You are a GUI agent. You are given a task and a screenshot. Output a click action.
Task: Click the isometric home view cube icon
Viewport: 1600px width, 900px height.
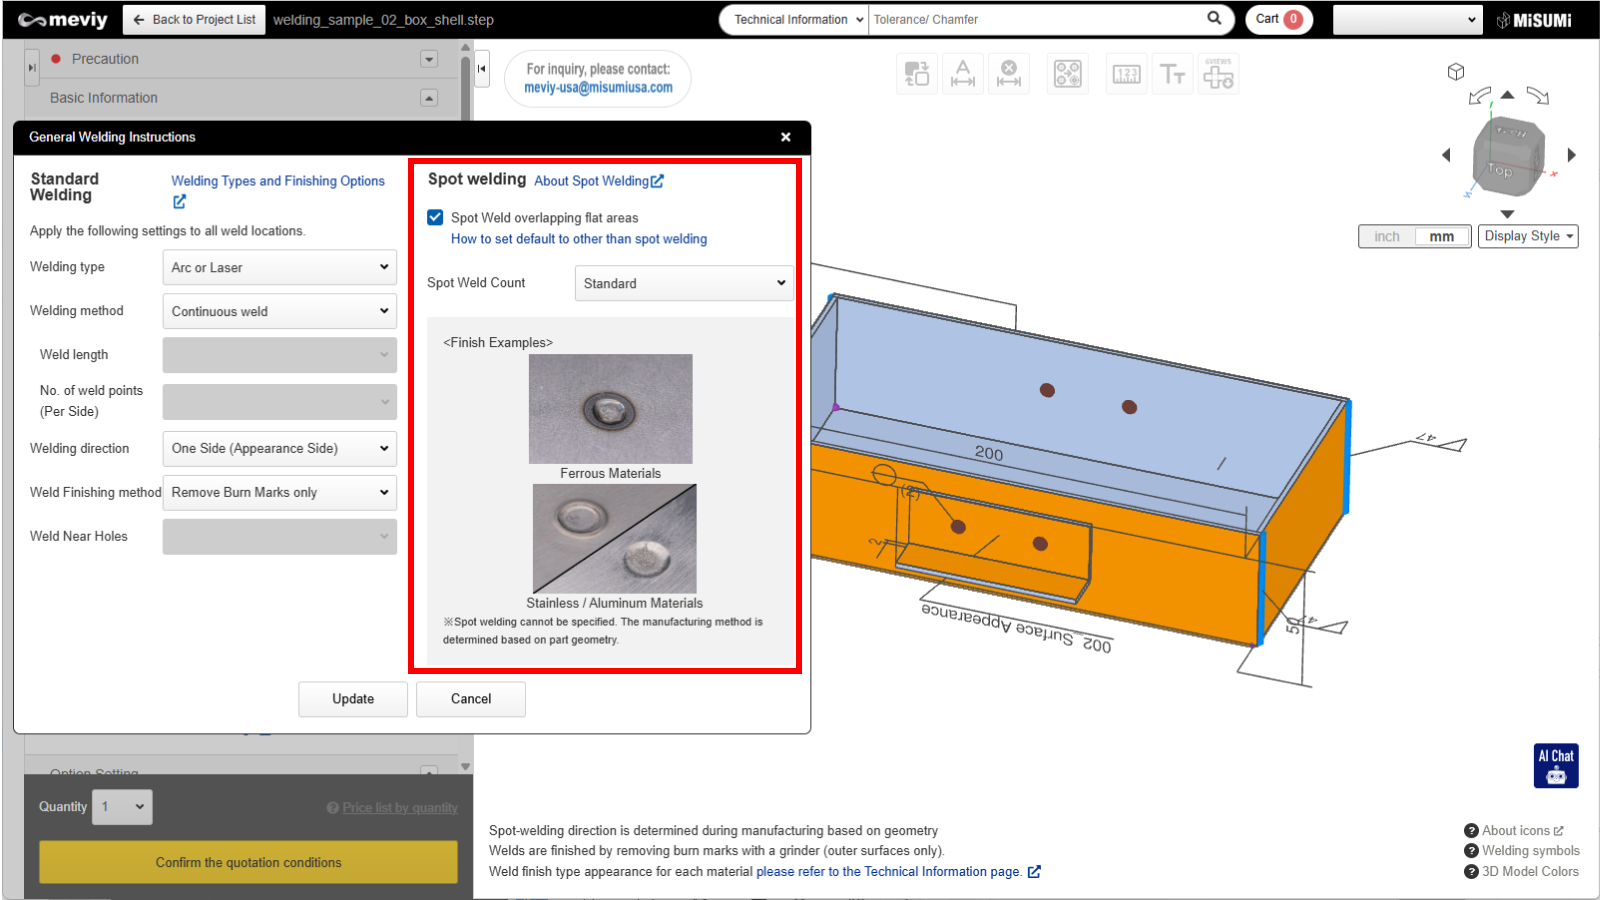click(x=1456, y=72)
